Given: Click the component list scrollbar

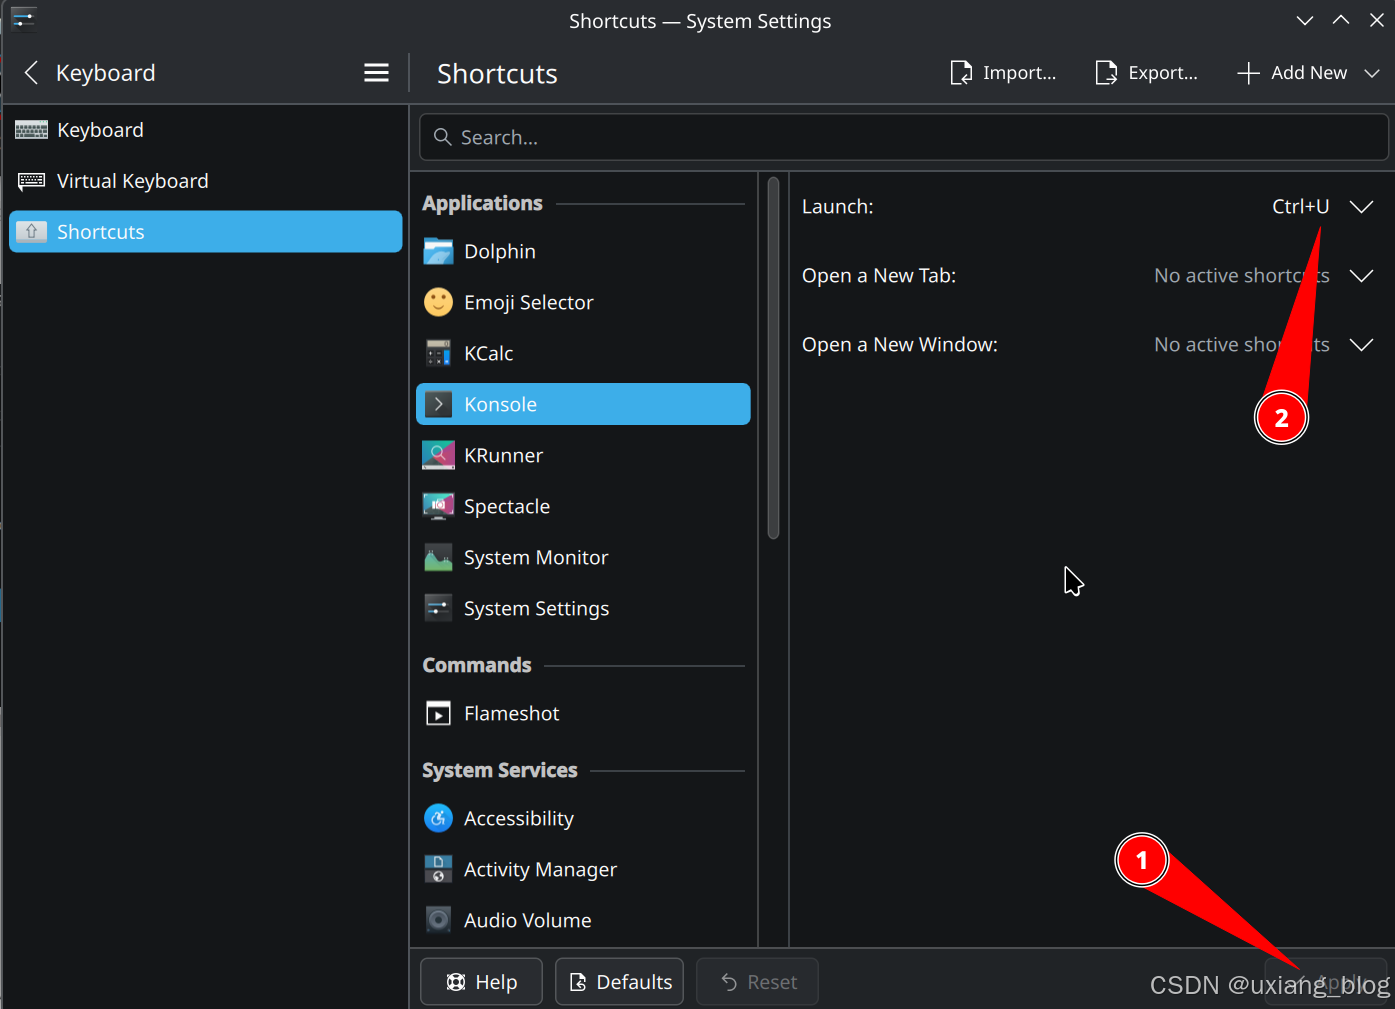Looking at the screenshot, I should [x=773, y=358].
